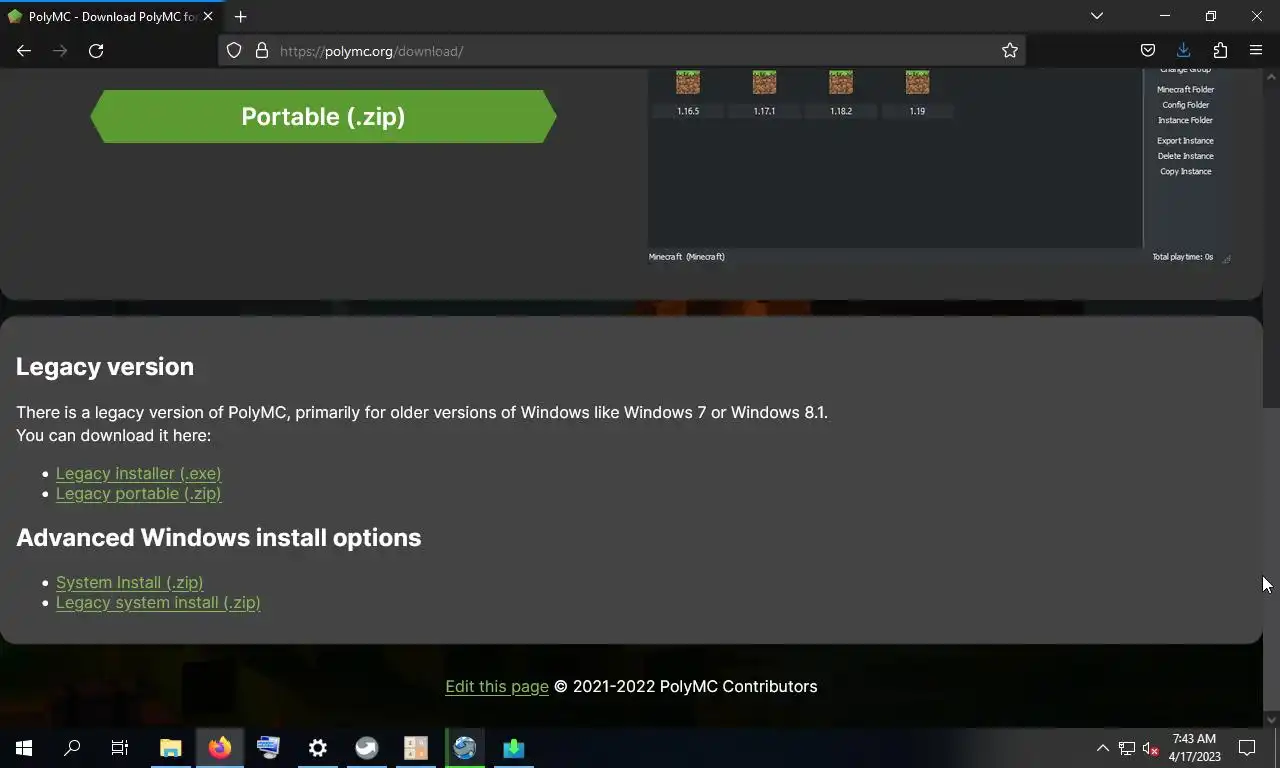Close the PolyMC download tab
Image resolution: width=1280 pixels, height=768 pixels.
[x=208, y=16]
